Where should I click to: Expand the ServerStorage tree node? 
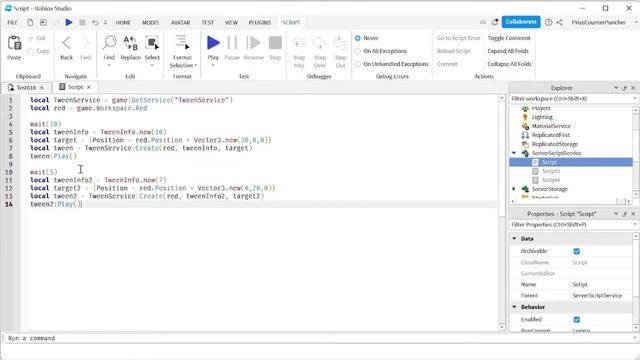[514, 189]
